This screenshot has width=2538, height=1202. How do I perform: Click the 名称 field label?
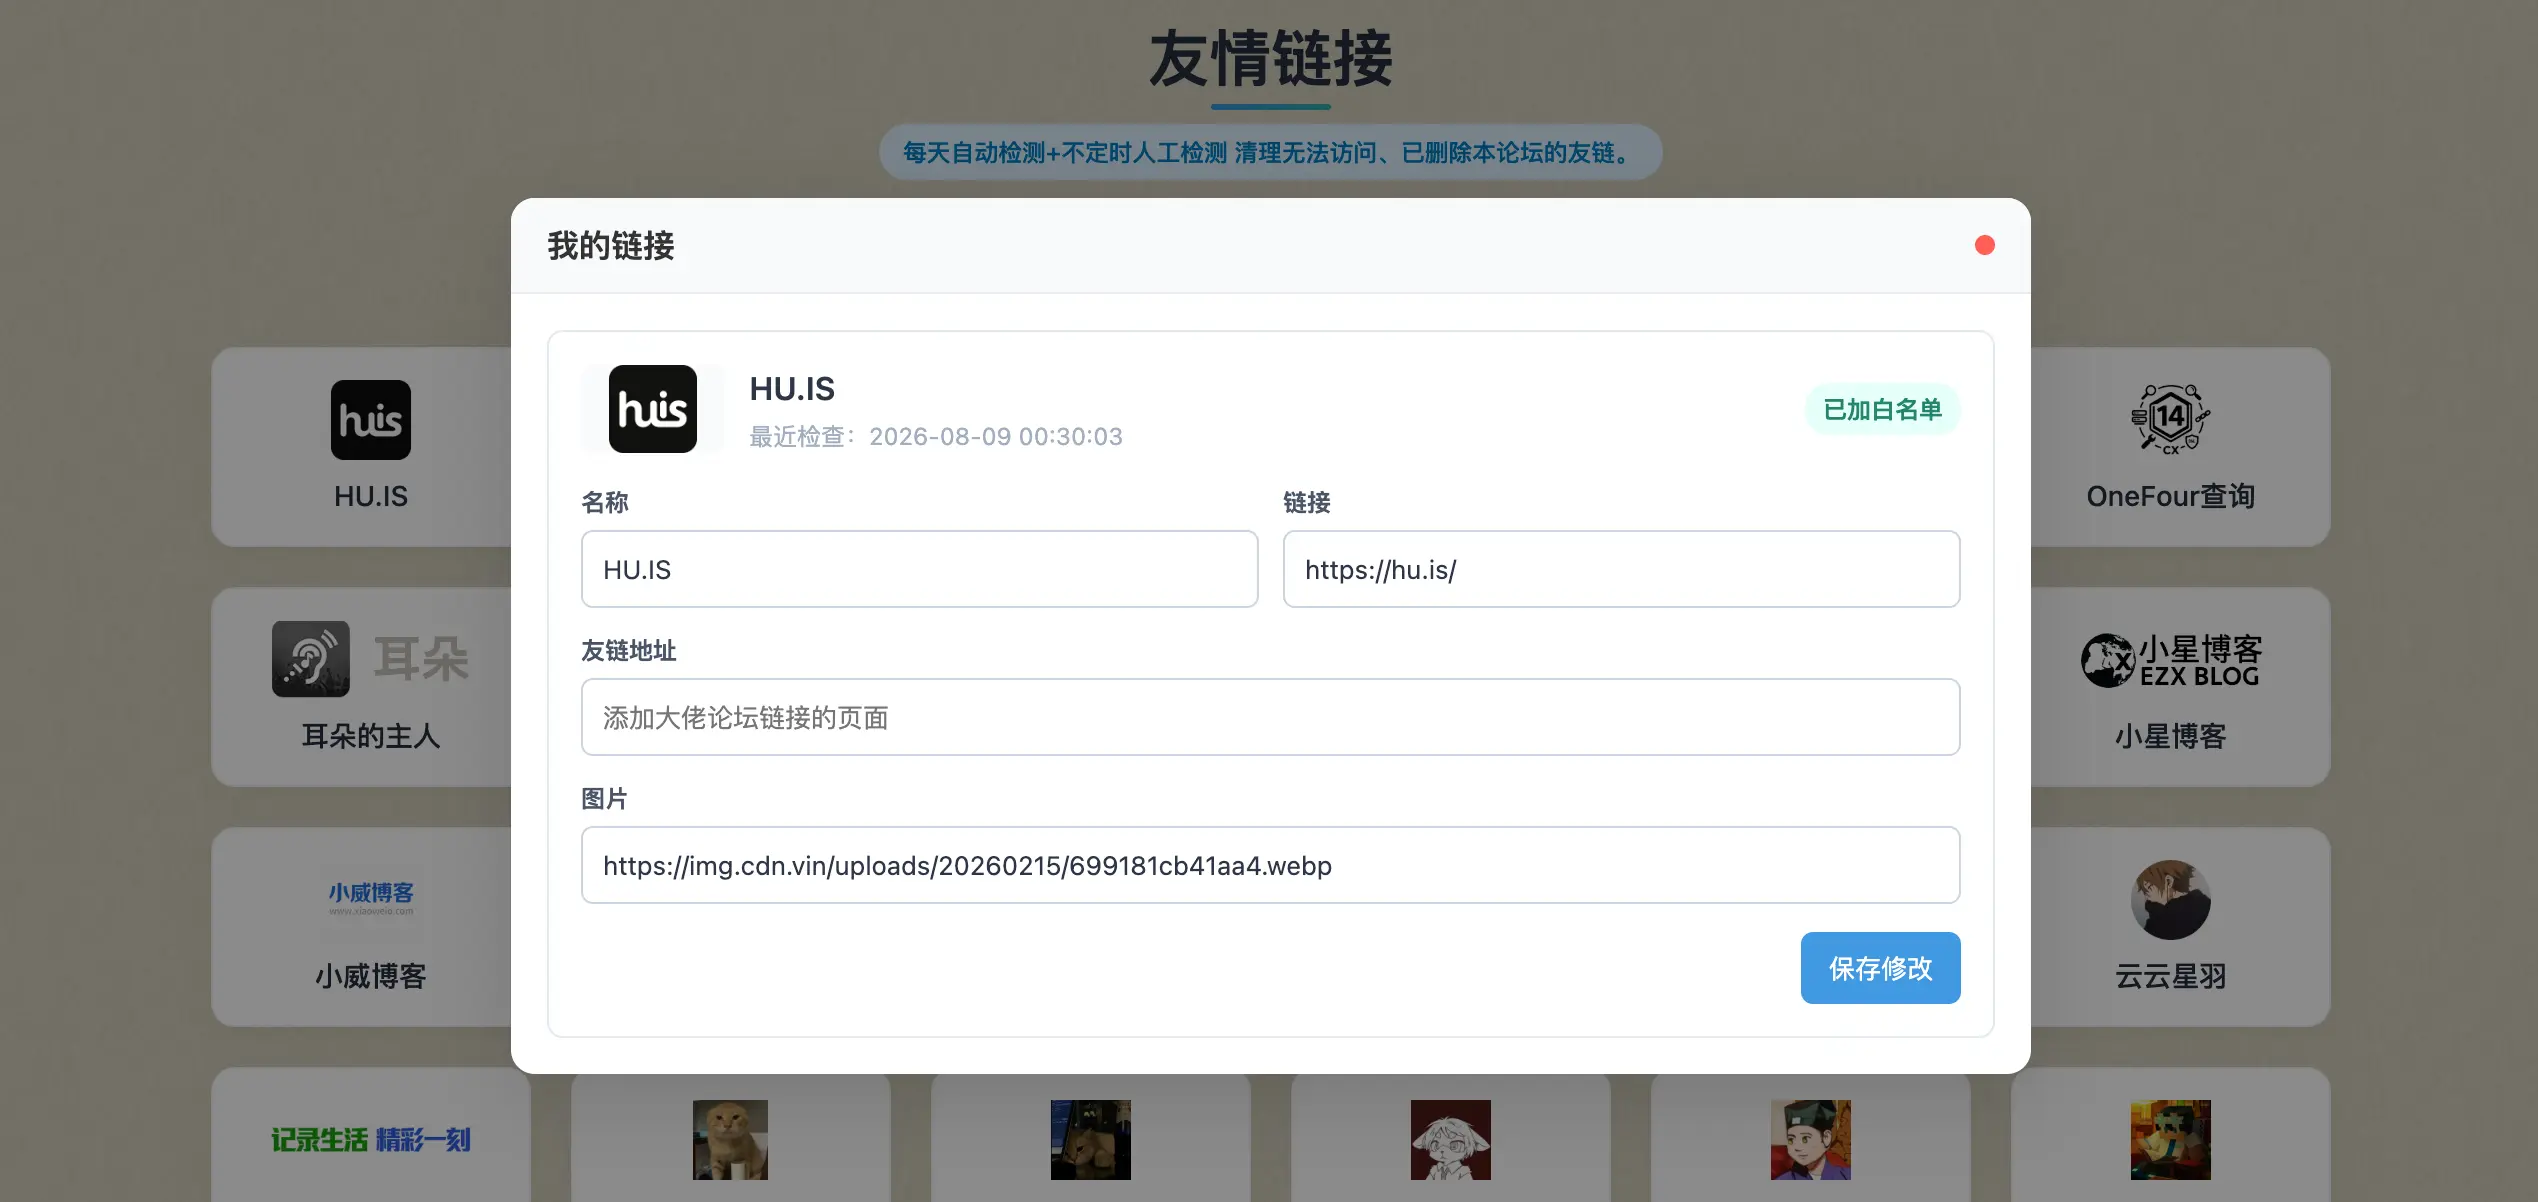point(605,502)
